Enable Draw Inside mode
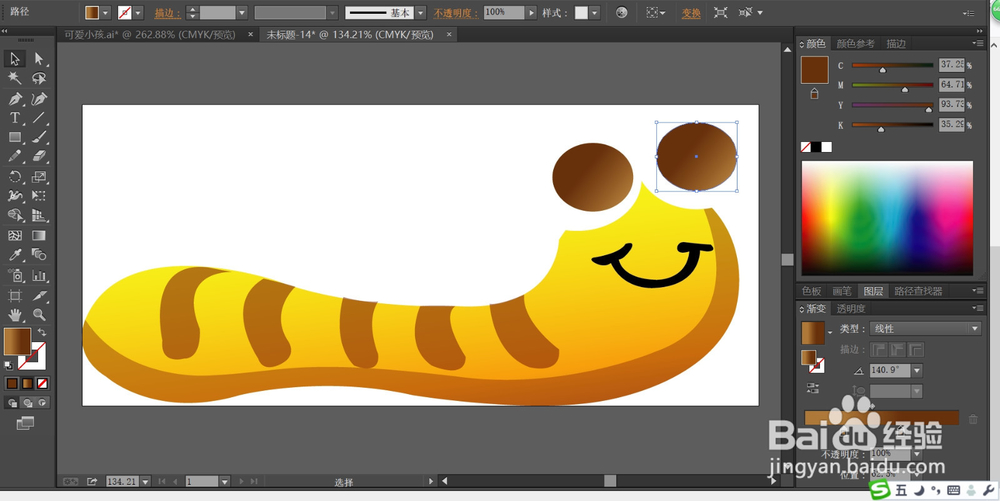 [x=43, y=403]
